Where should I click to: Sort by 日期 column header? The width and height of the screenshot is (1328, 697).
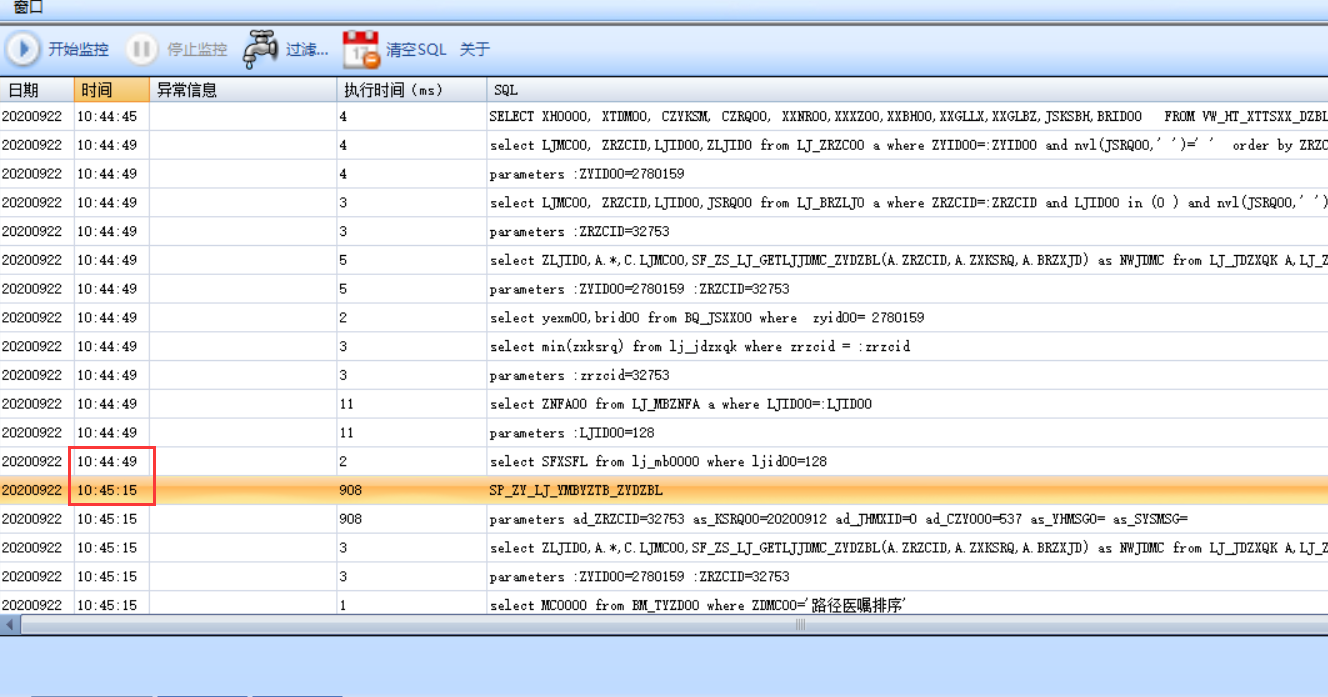pos(37,90)
